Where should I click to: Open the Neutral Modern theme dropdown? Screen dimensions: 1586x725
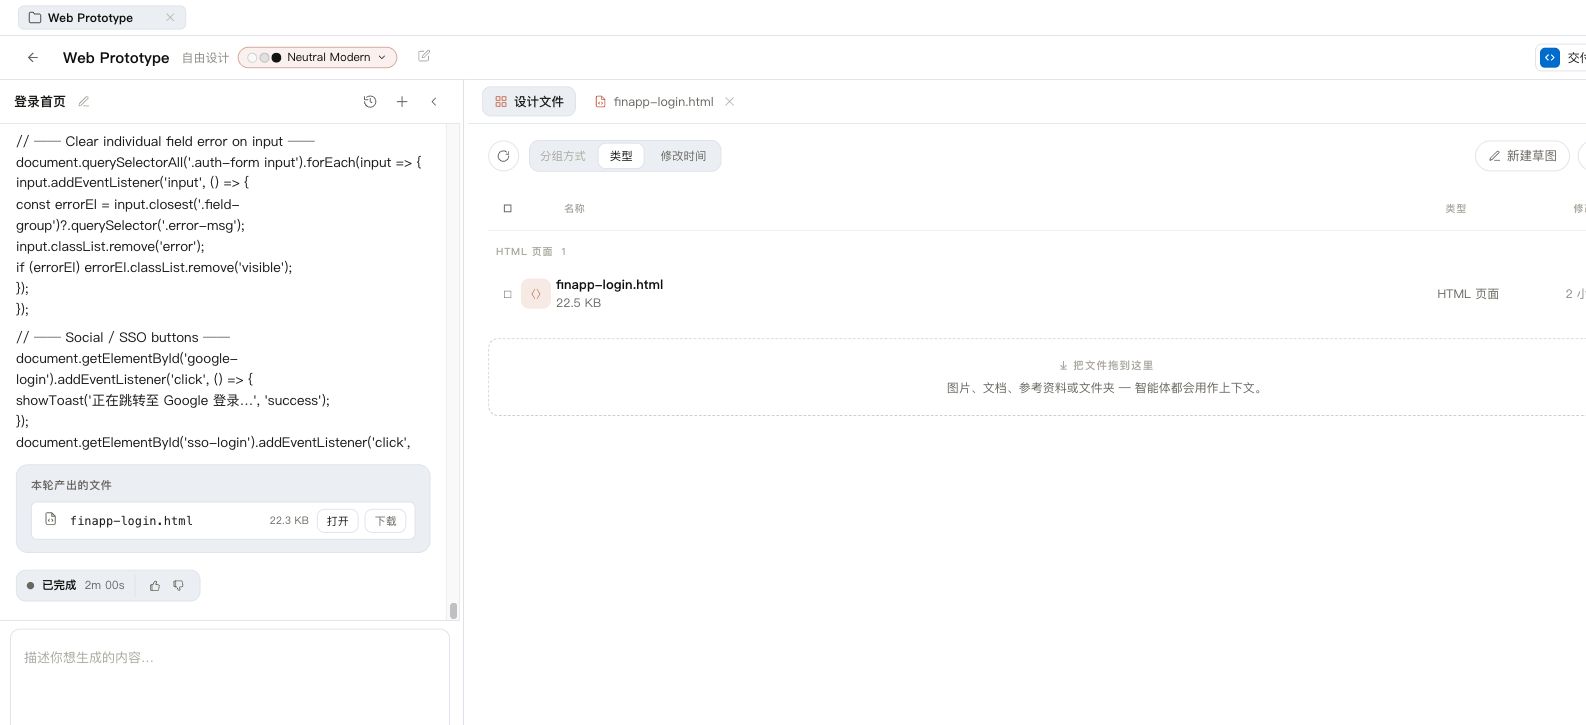point(317,58)
